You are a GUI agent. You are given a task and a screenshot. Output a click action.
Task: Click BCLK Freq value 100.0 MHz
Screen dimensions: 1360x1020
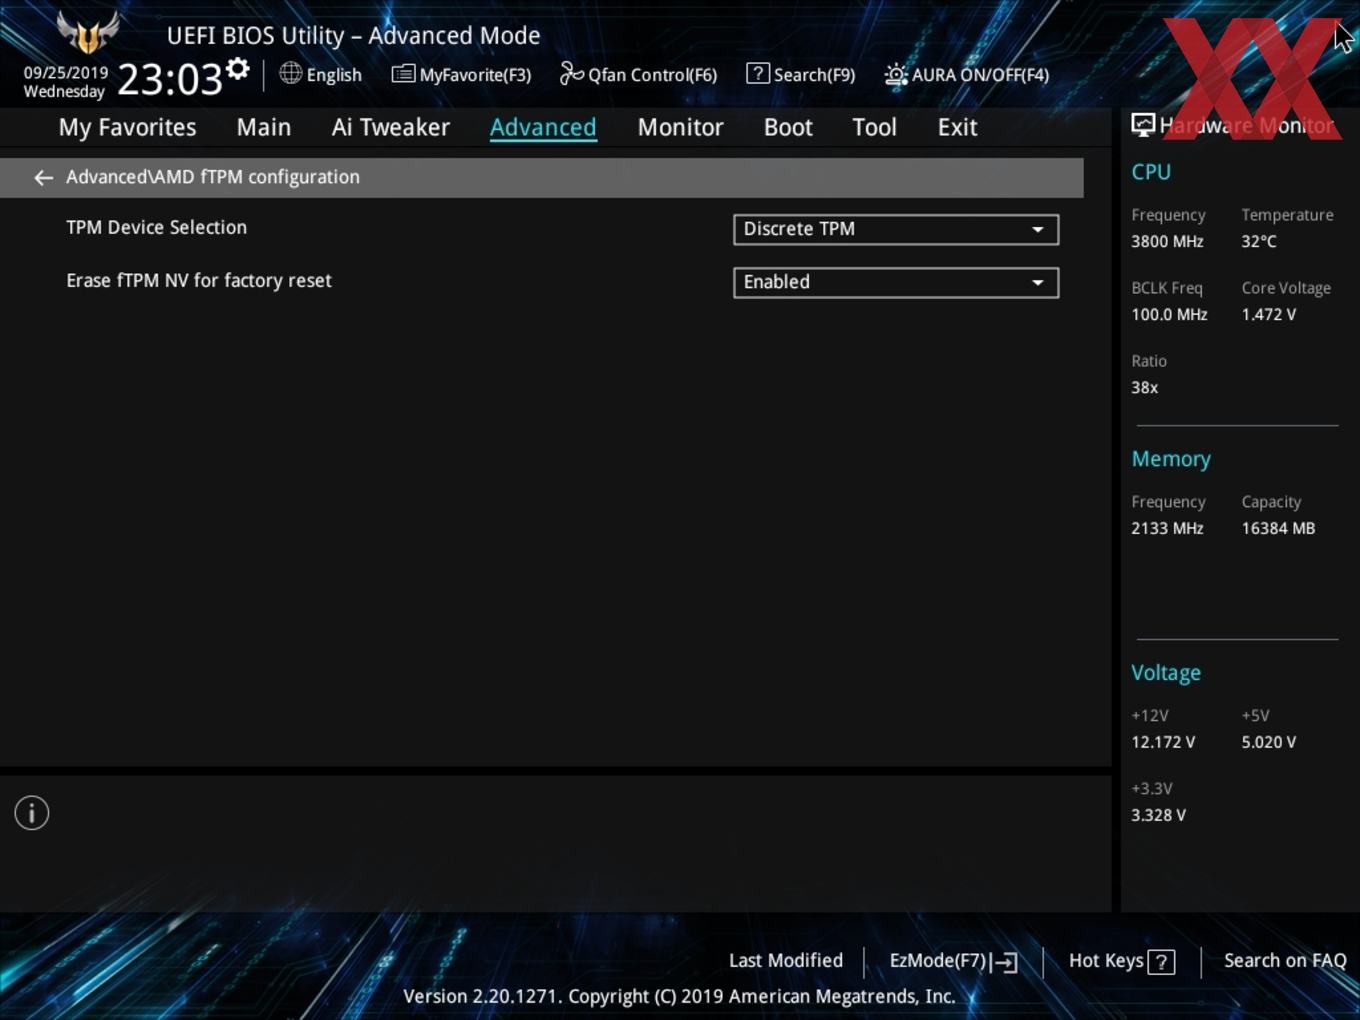[1169, 314]
